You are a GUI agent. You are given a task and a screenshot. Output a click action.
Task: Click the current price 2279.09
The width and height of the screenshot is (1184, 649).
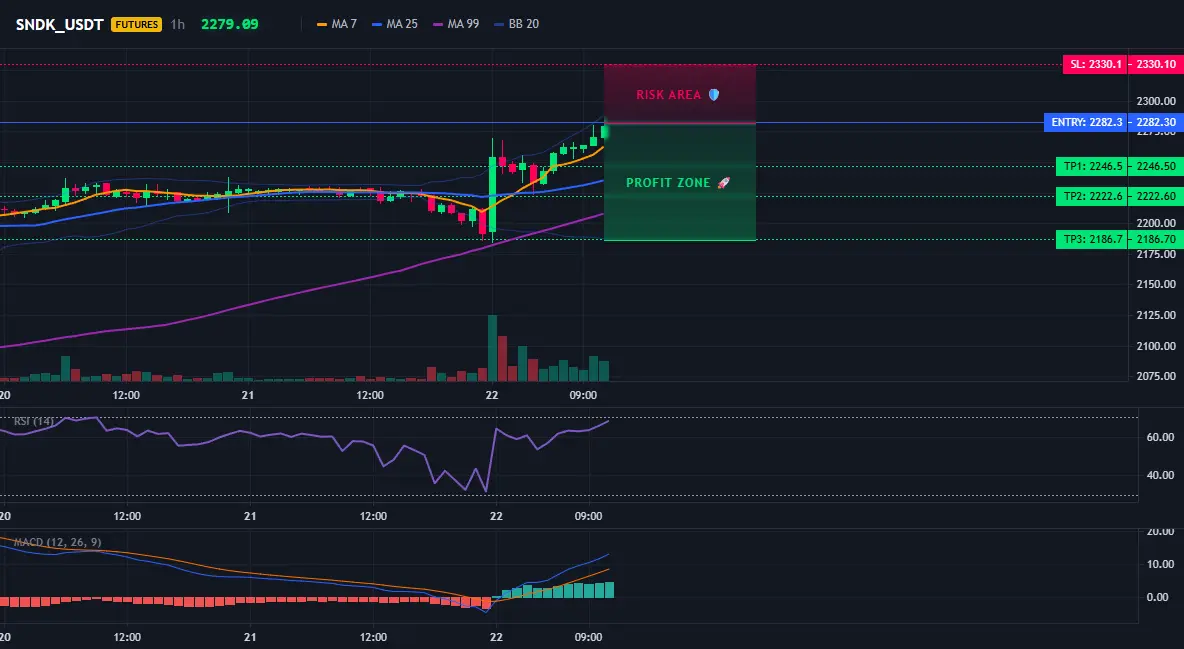(x=230, y=24)
